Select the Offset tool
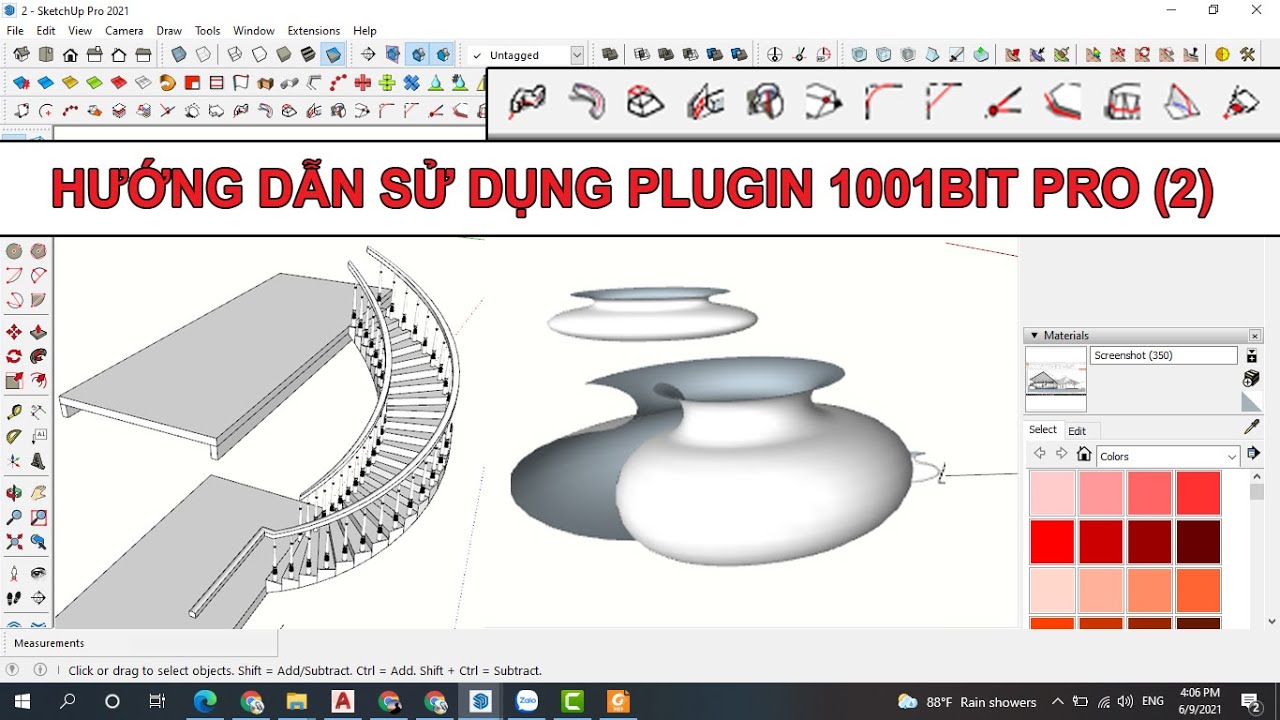Image resolution: width=1280 pixels, height=720 pixels. [x=38, y=381]
